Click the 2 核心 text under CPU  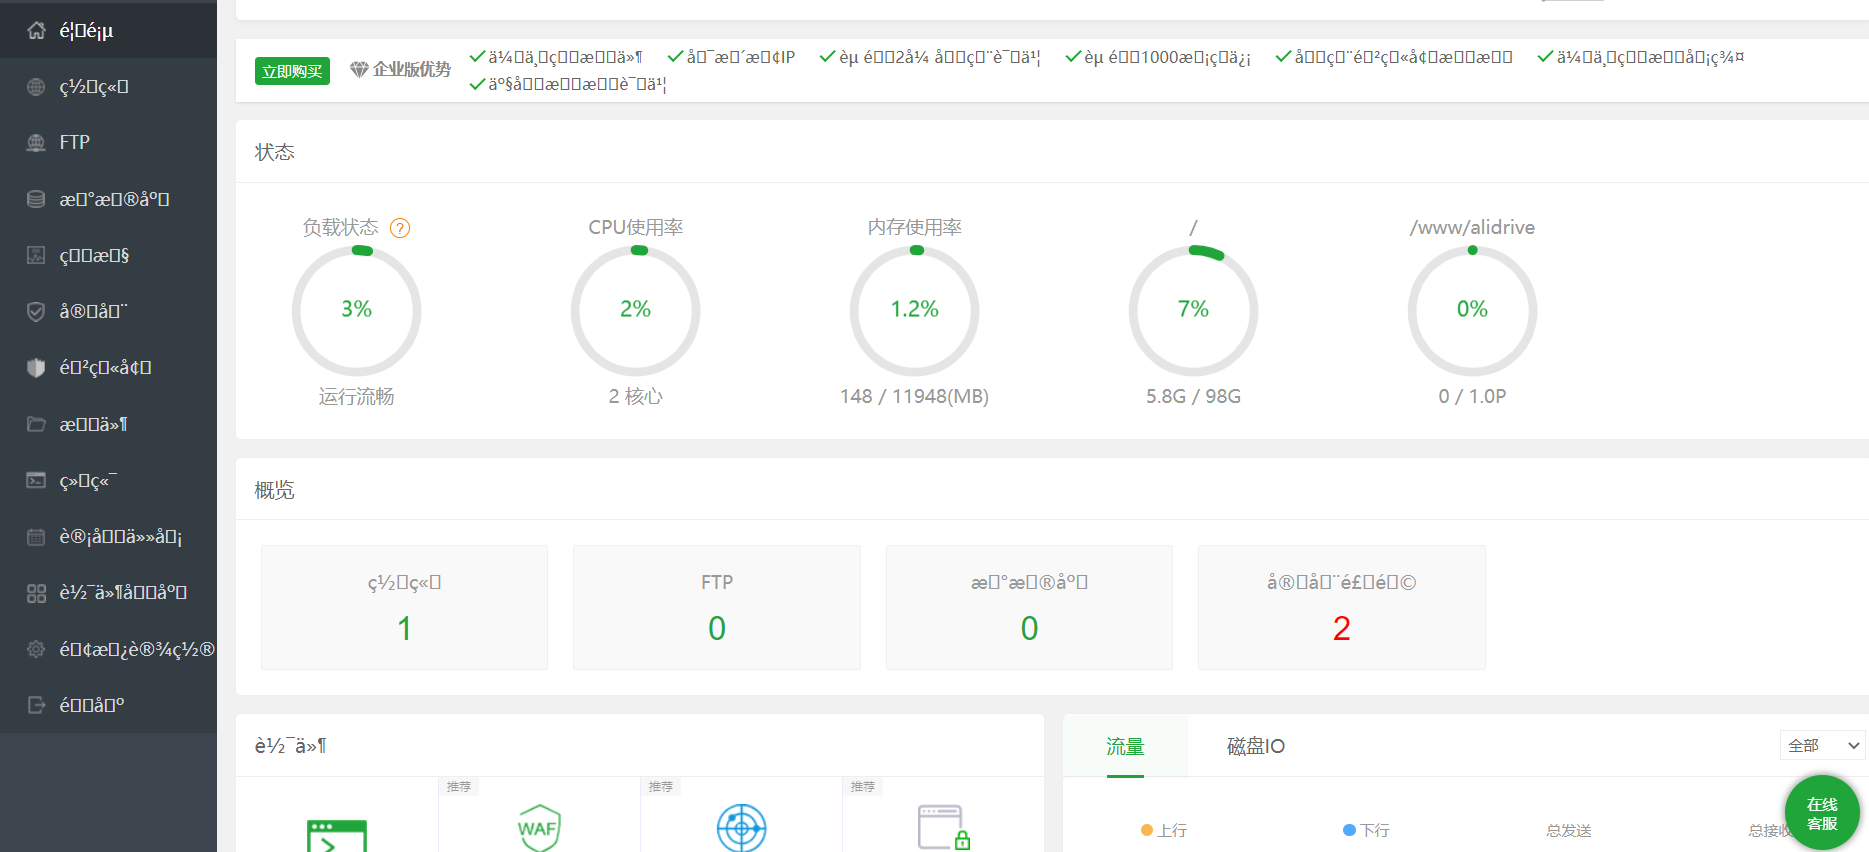pyautogui.click(x=636, y=397)
